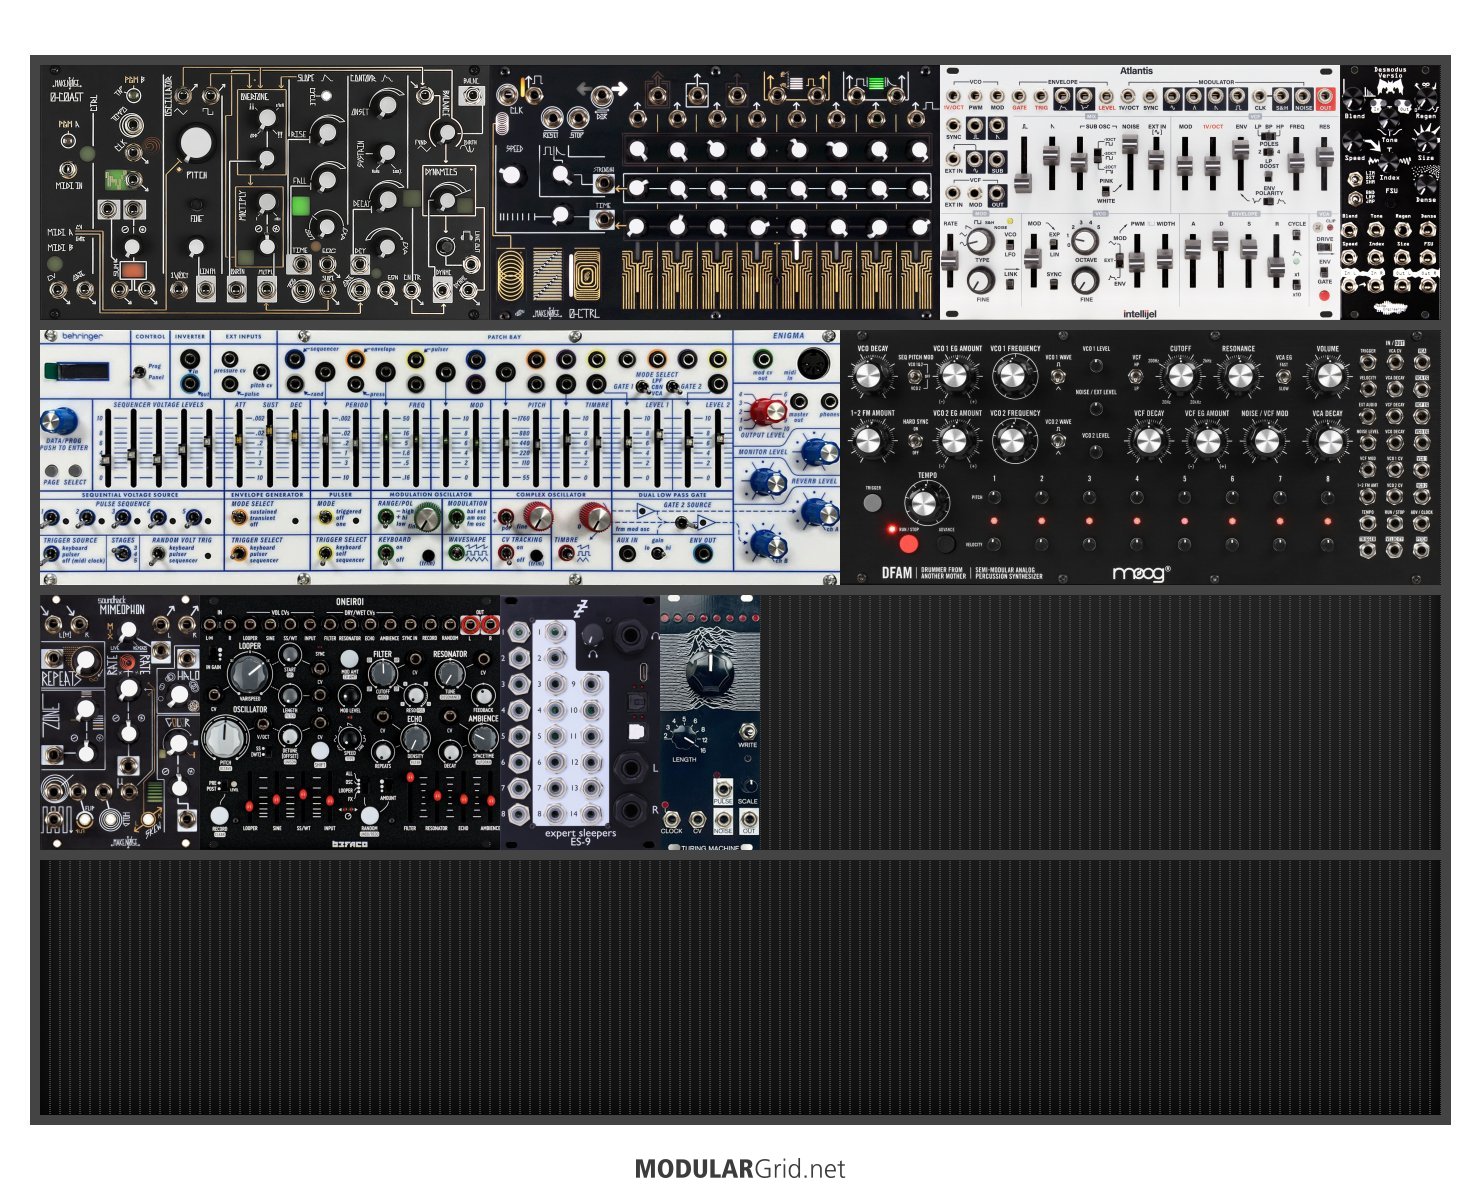Click the SELECT button on Enigma

pos(75,470)
